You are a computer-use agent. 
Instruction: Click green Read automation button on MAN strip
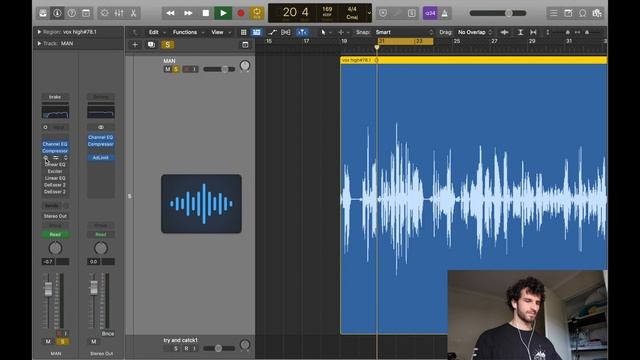(55, 235)
